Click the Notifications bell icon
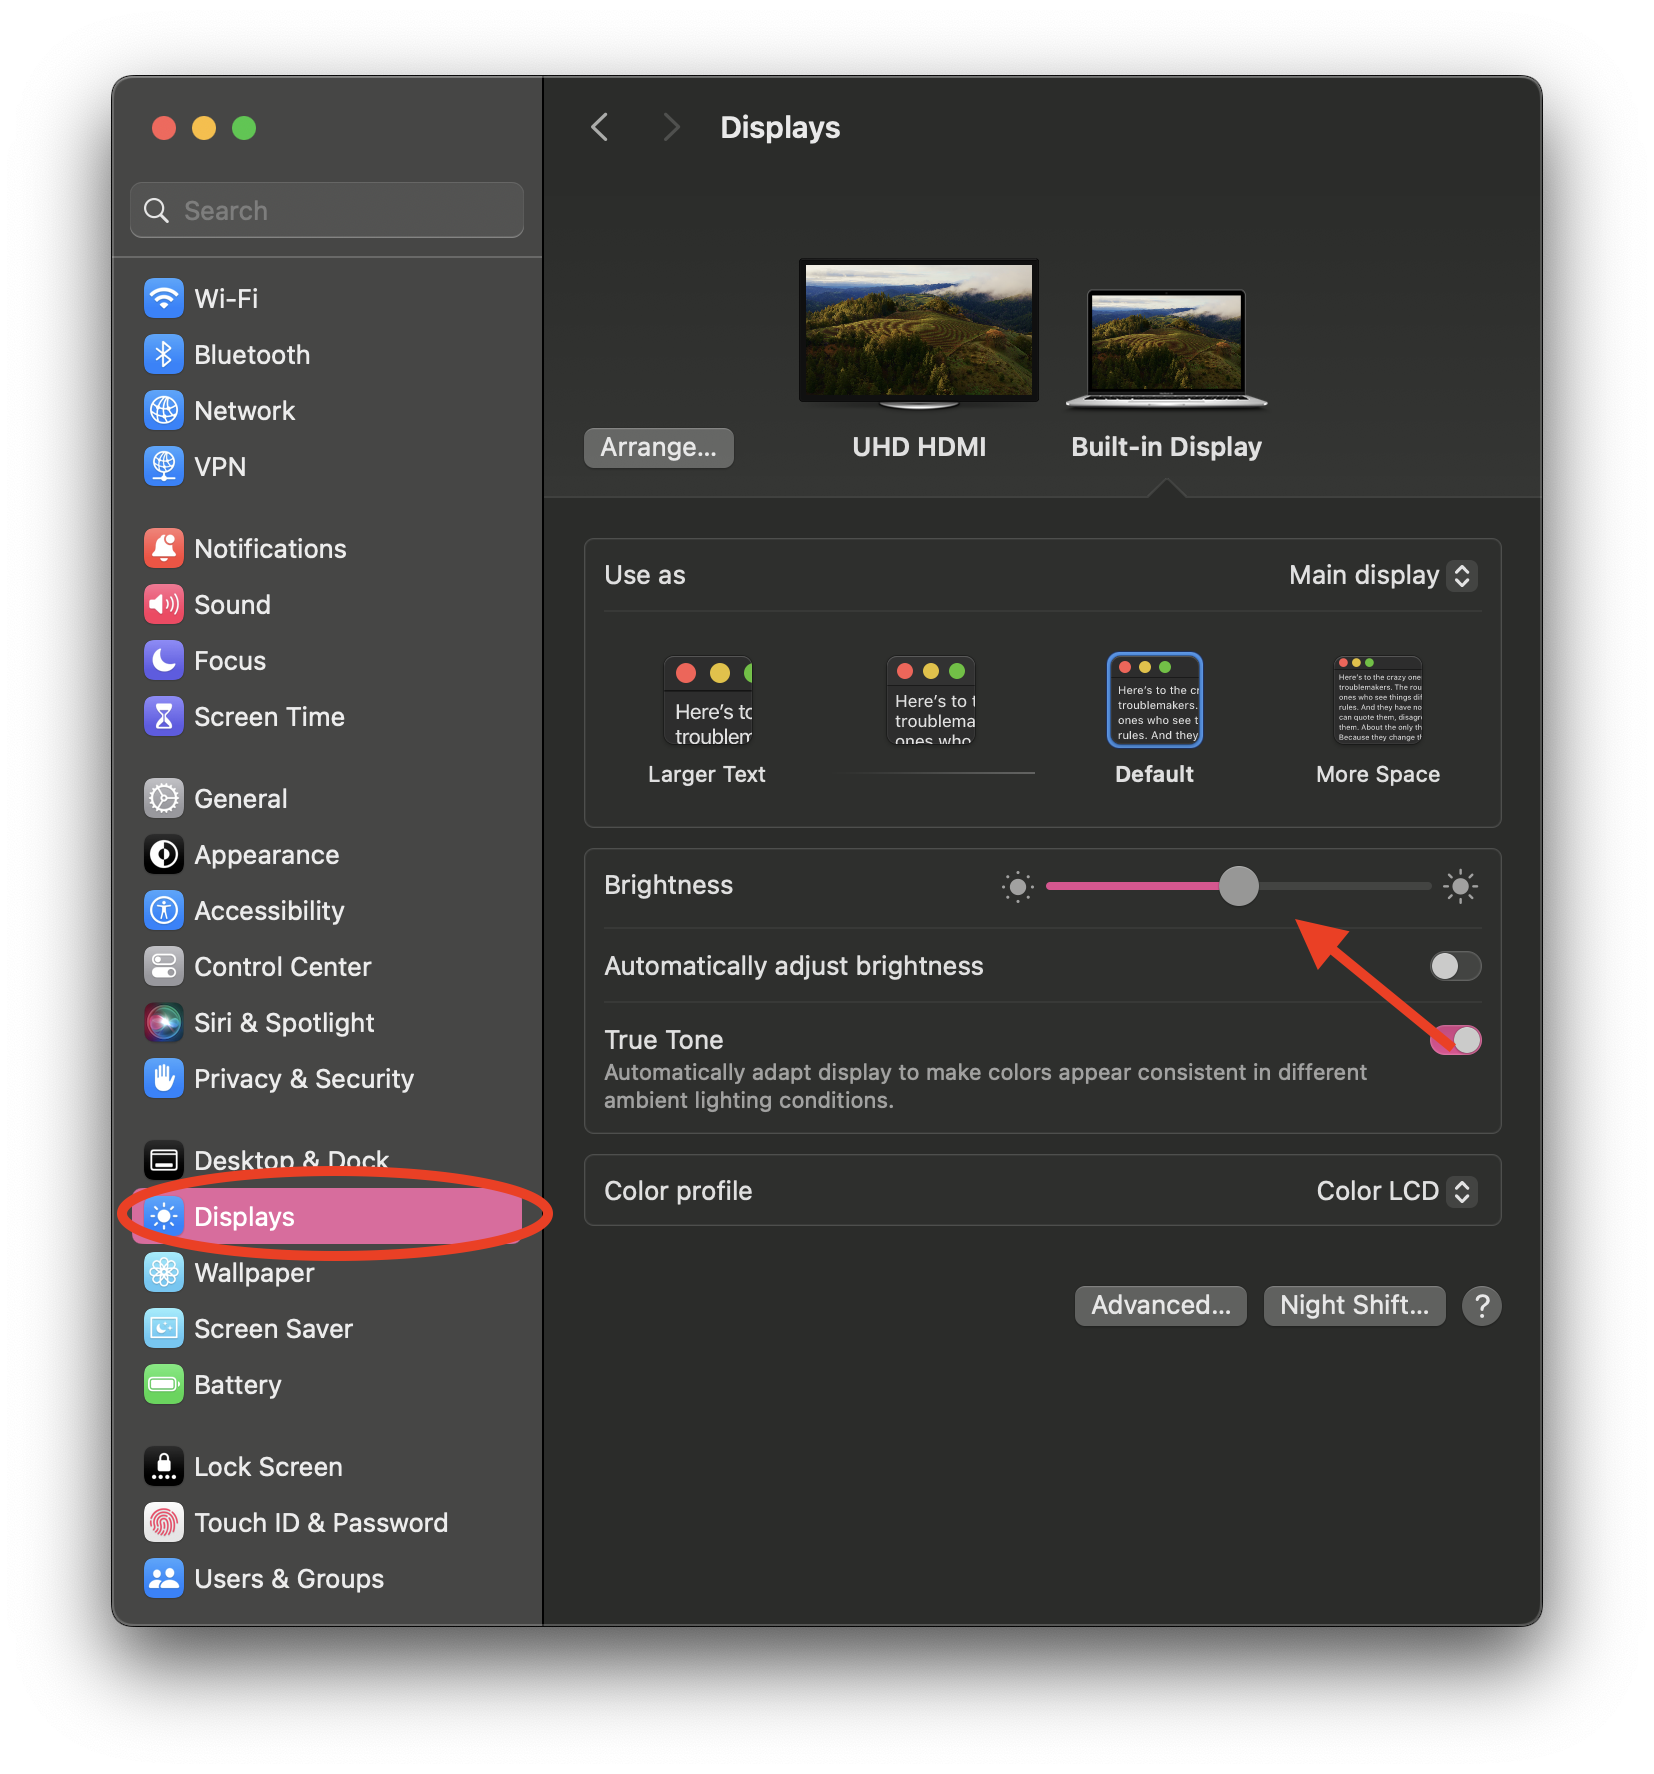Viewport: 1654px width, 1774px height. (163, 547)
